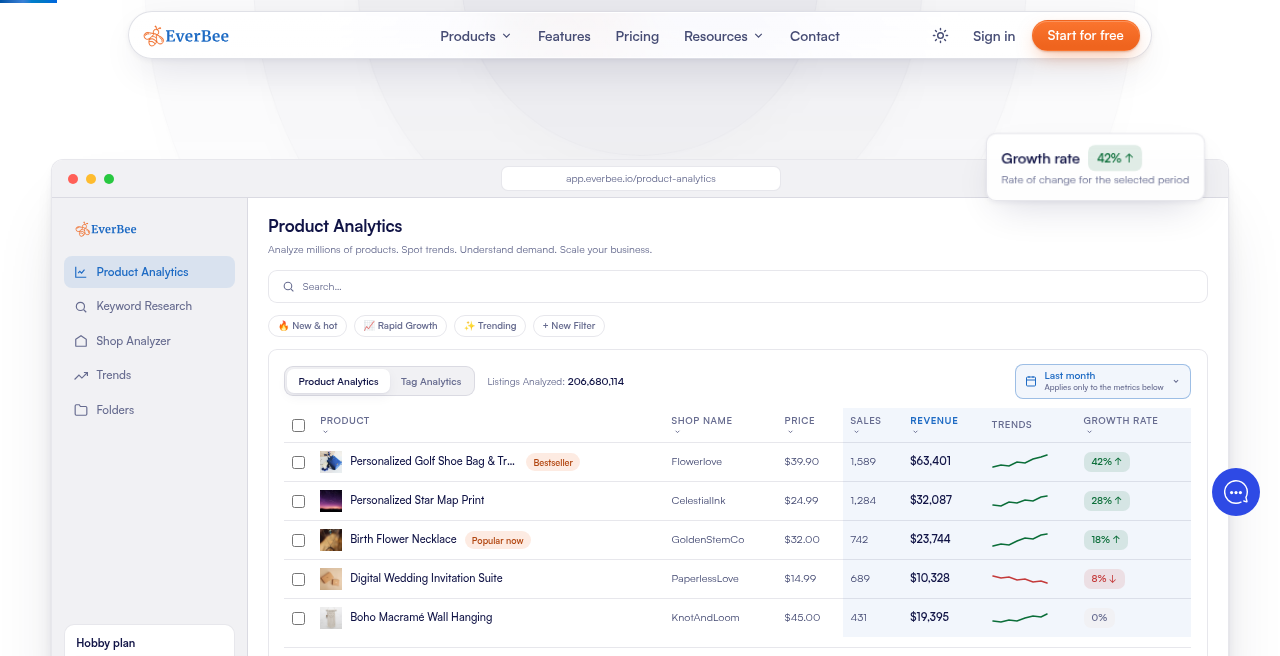Click the Star Map Print product thumbnail

(x=331, y=501)
